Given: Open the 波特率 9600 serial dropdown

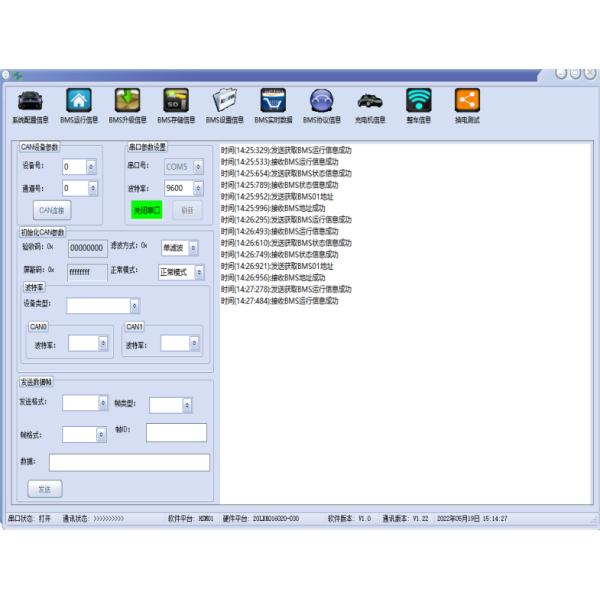Looking at the screenshot, I should click(198, 187).
